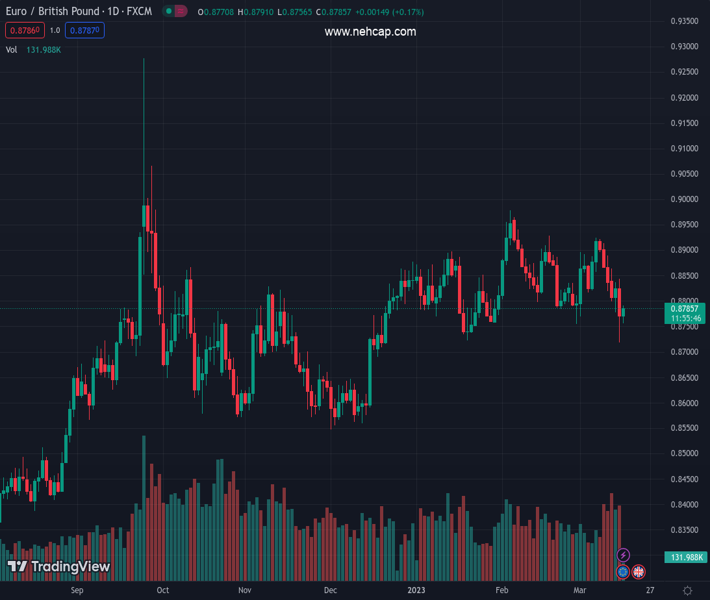Viewport: 710px width, 600px height.
Task: Click the 0.91500 price axis label
Action: click(685, 123)
